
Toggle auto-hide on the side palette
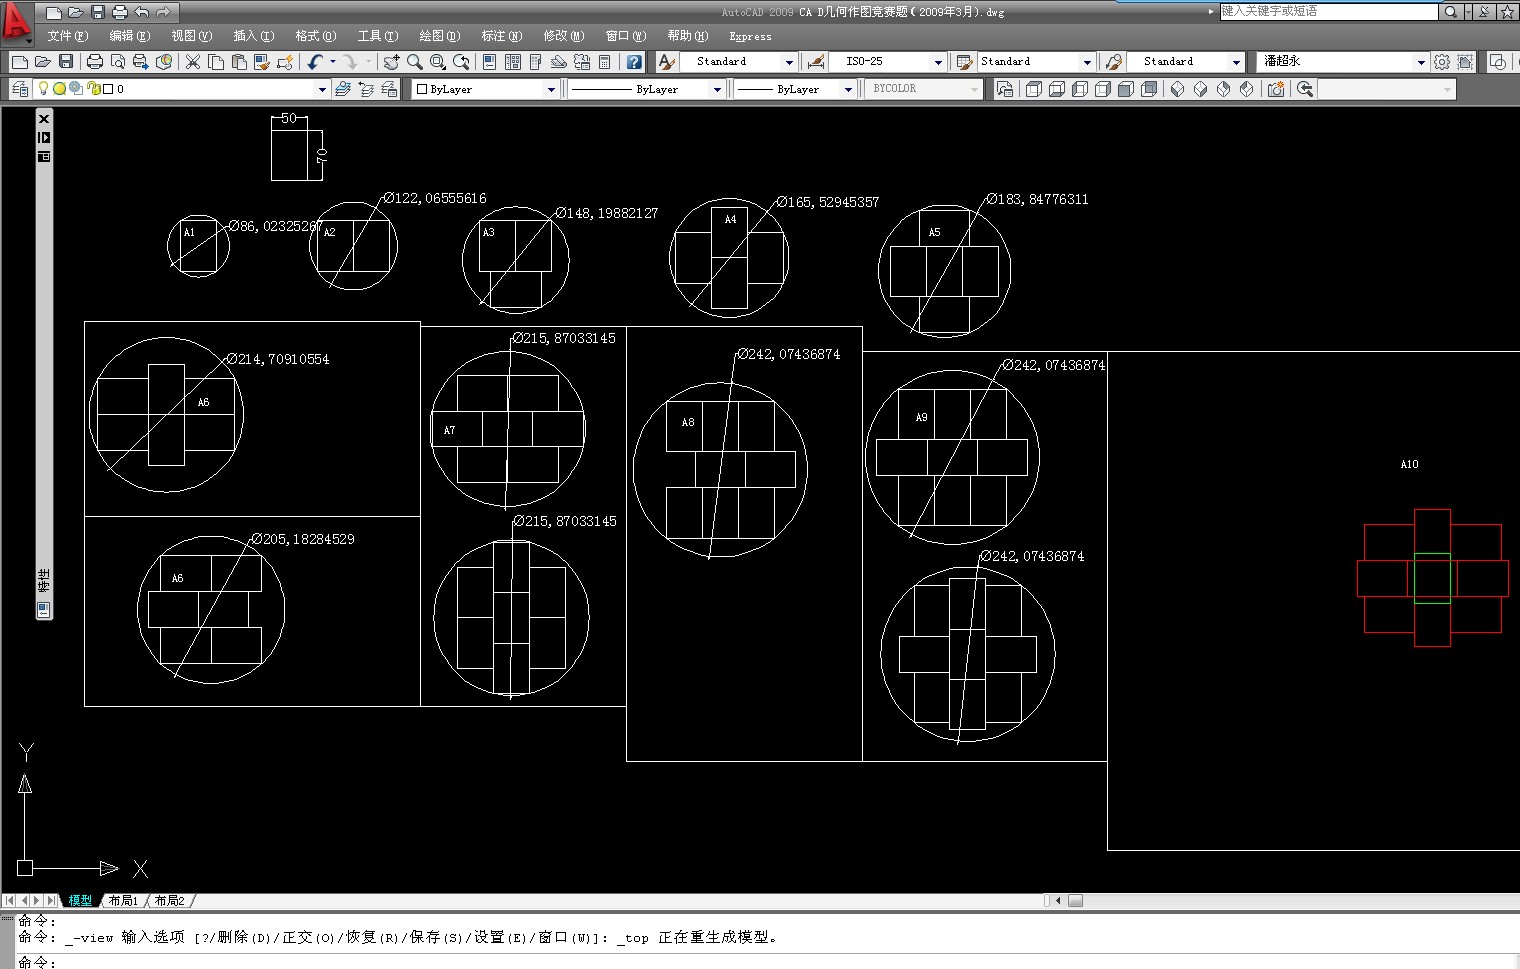[x=44, y=137]
